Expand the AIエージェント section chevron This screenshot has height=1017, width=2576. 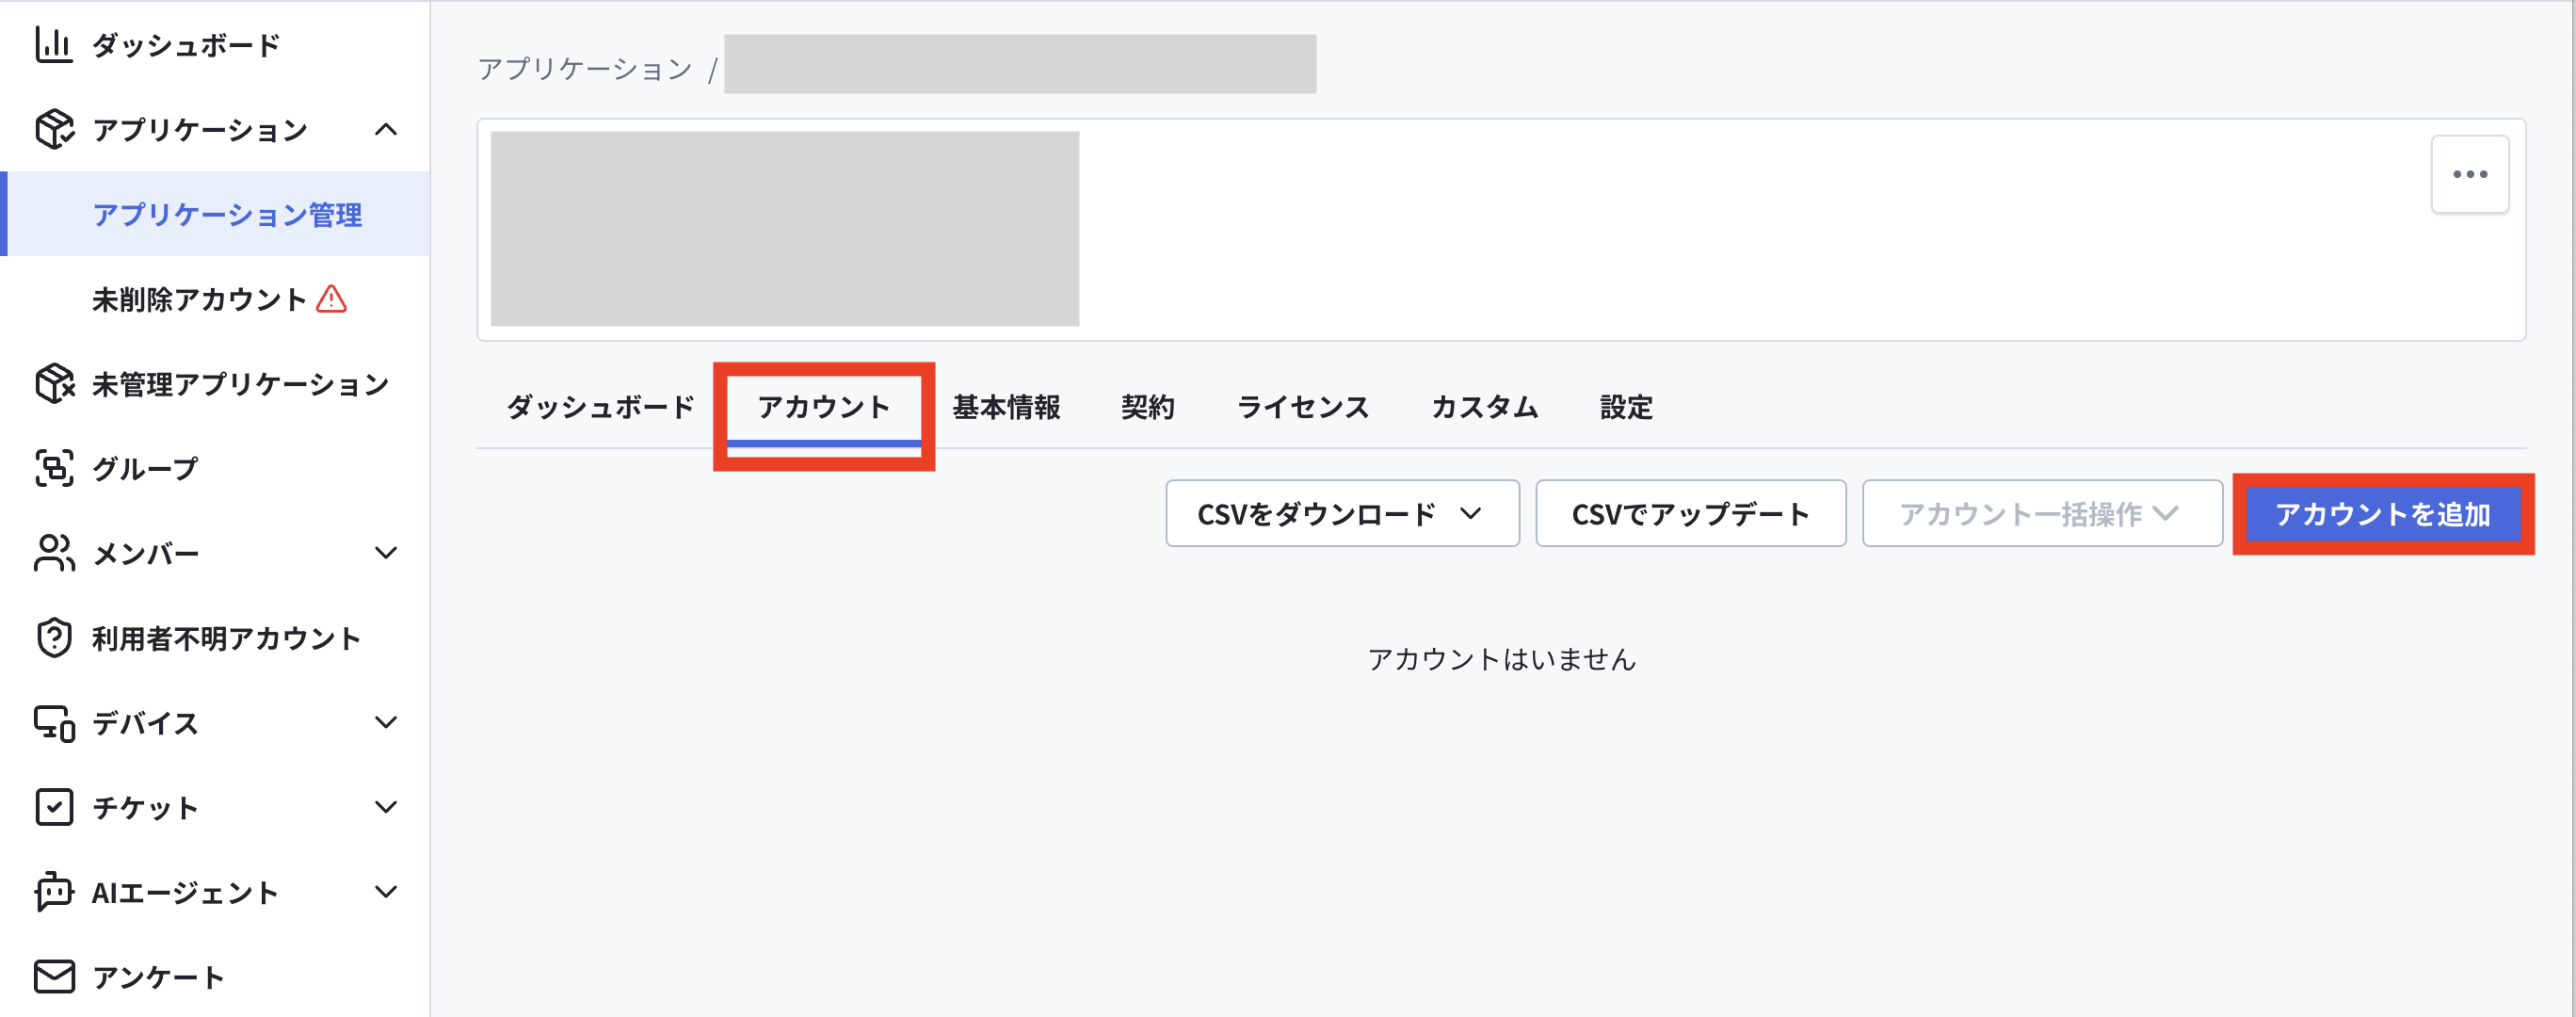pyautogui.click(x=386, y=892)
